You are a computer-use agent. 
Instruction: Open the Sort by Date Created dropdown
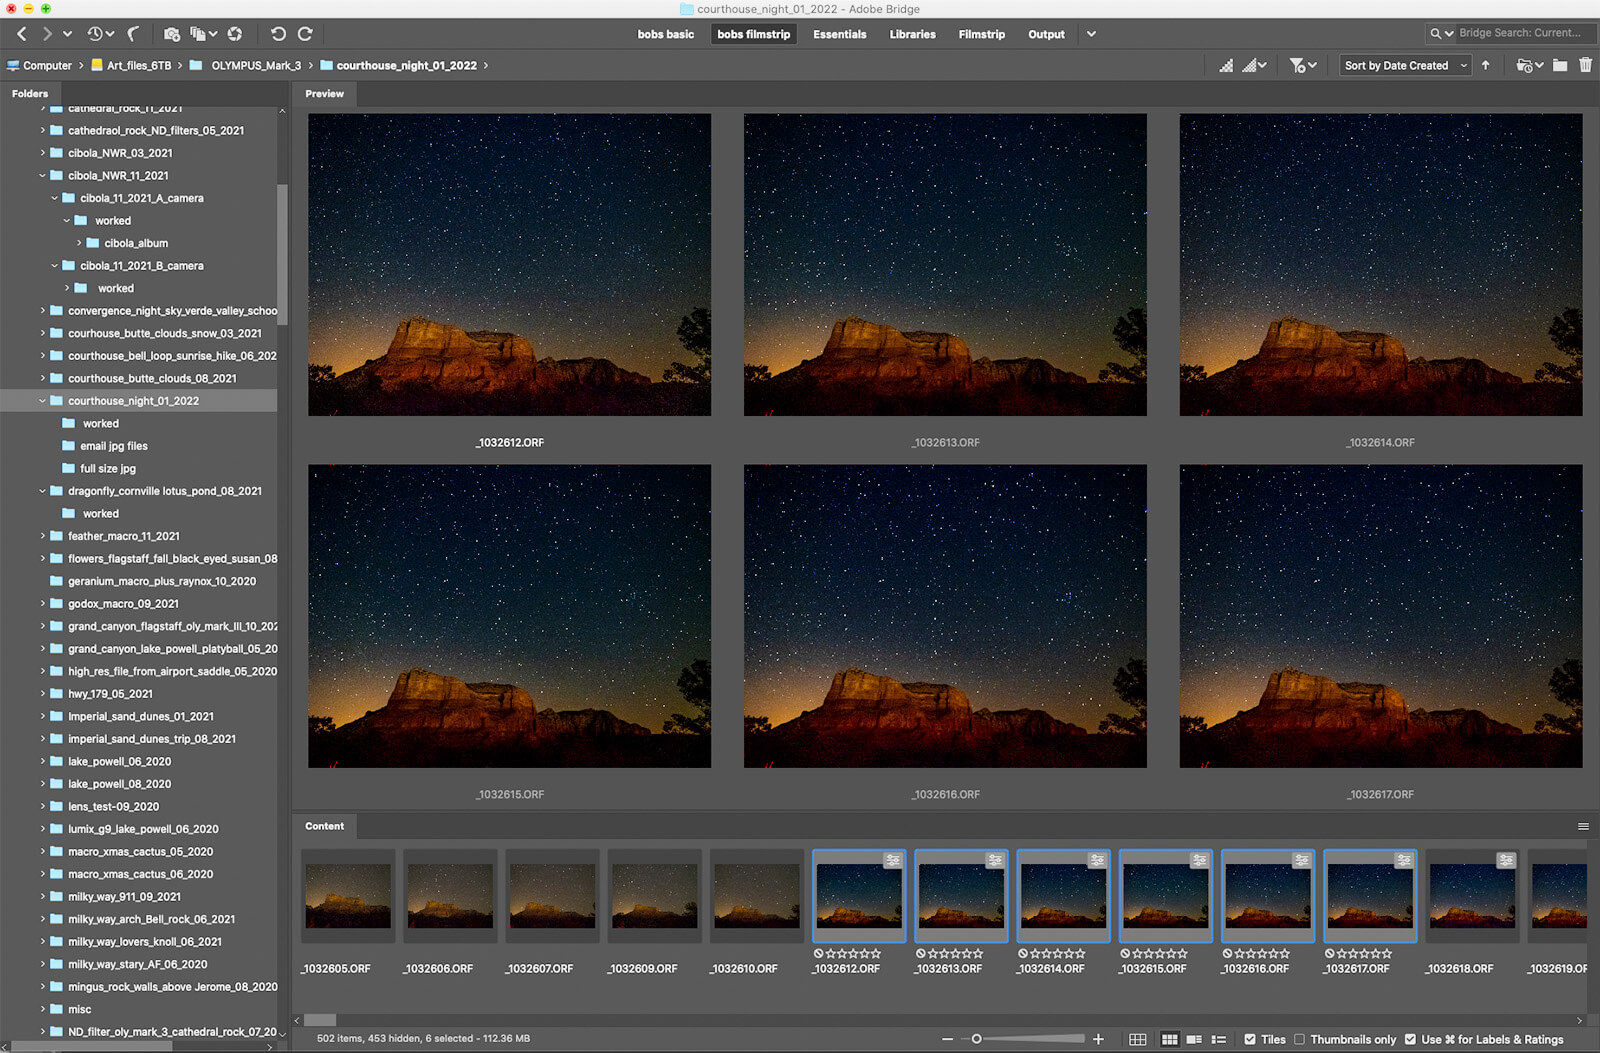(1405, 65)
